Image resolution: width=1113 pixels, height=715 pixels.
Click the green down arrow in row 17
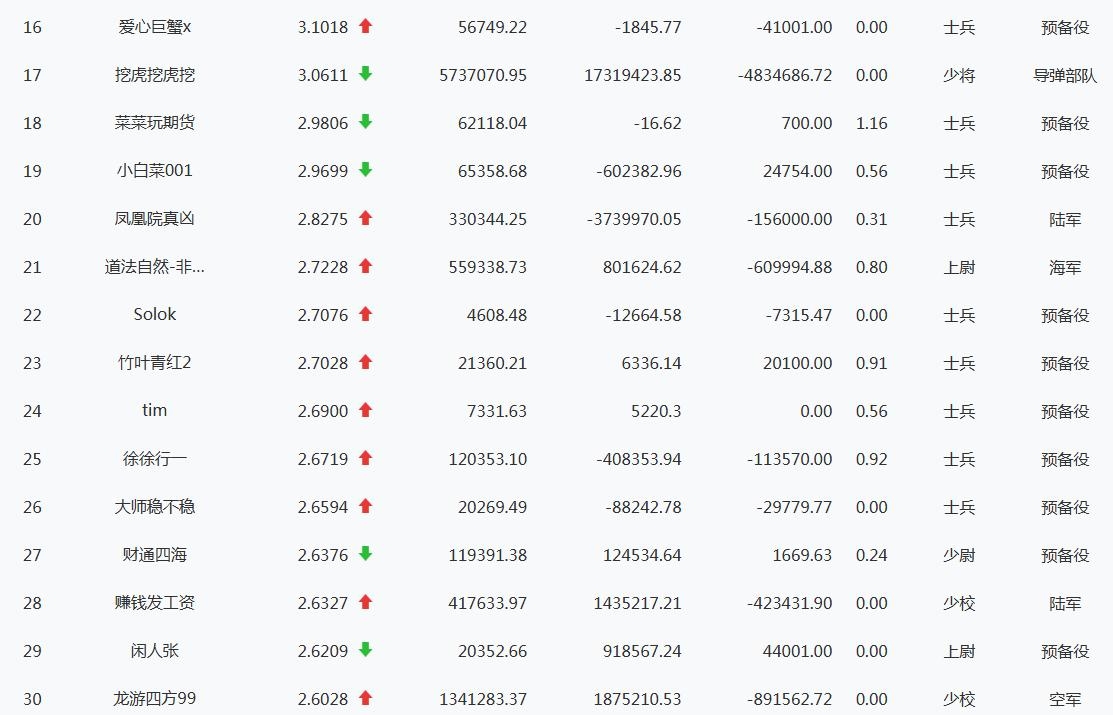point(365,74)
